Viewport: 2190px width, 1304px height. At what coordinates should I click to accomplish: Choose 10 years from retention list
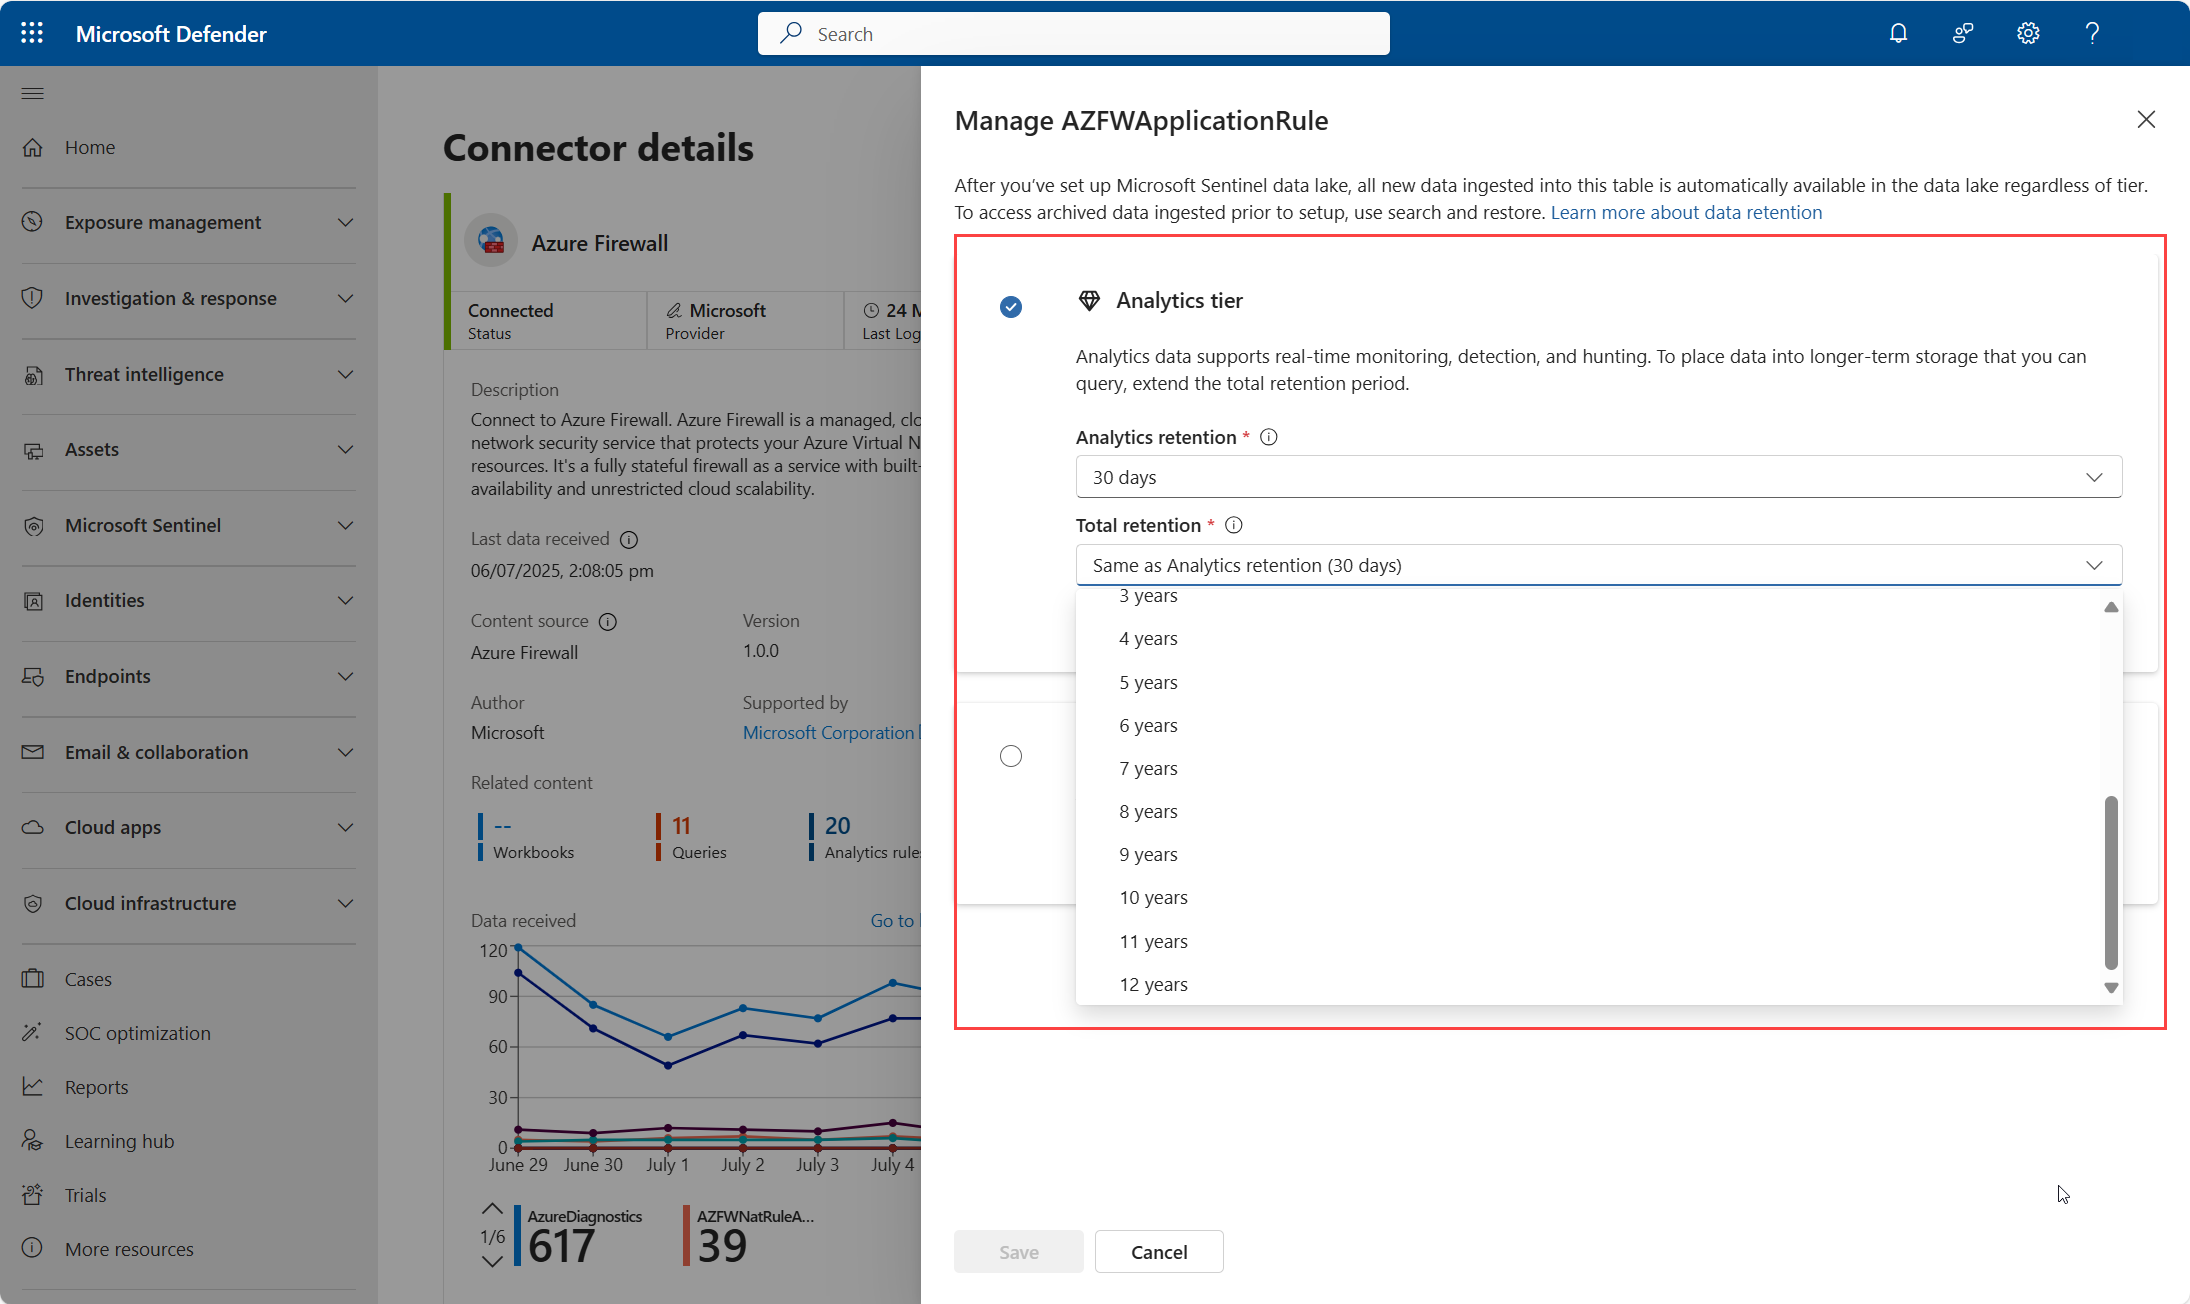(x=1153, y=897)
